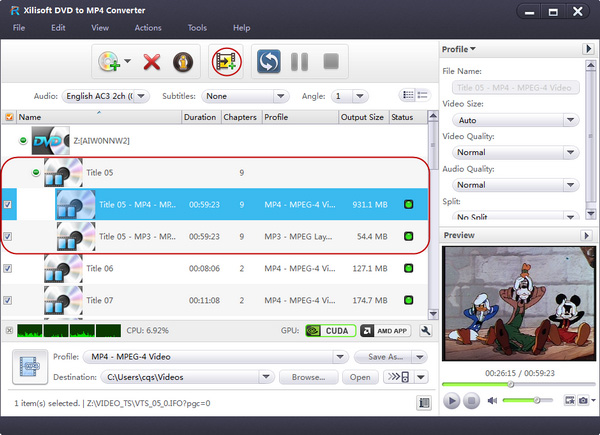Image resolution: width=600 pixels, height=435 pixels.
Task: Open the Video Size Auto dropdown
Action: click(x=515, y=120)
